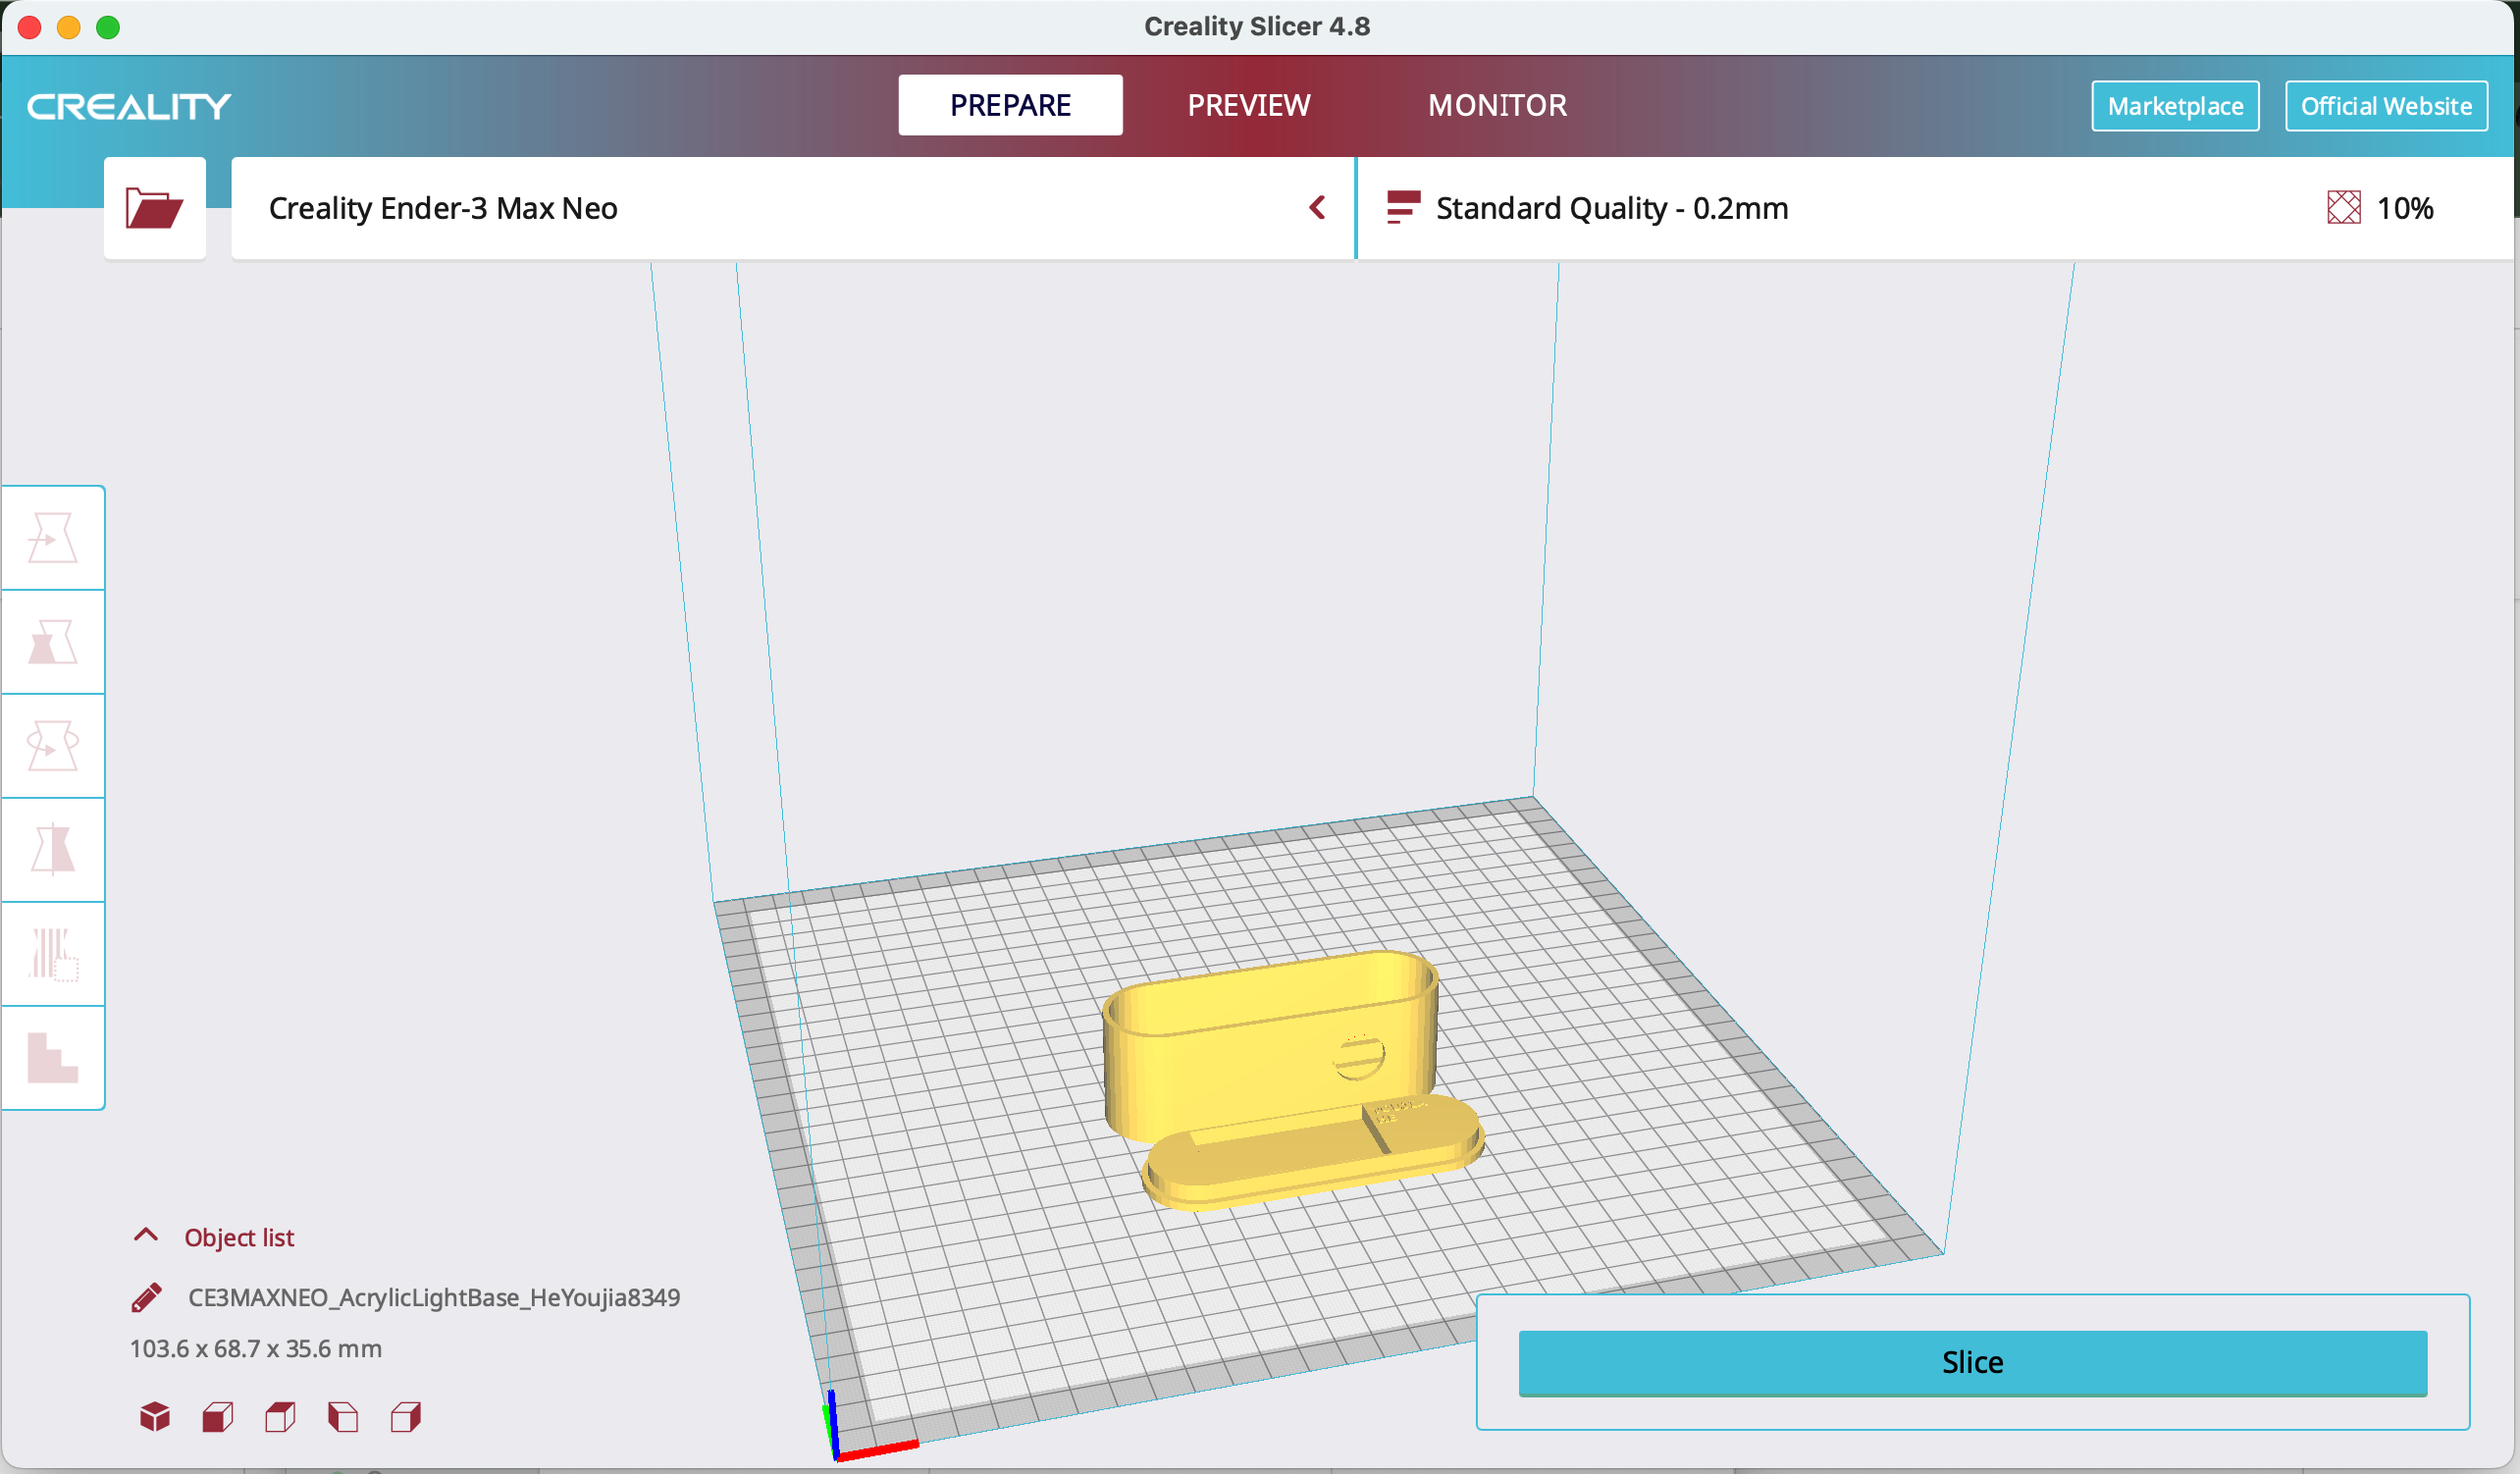This screenshot has height=1474, width=2520.
Task: Switch to the PREVIEW tab
Action: [x=1248, y=105]
